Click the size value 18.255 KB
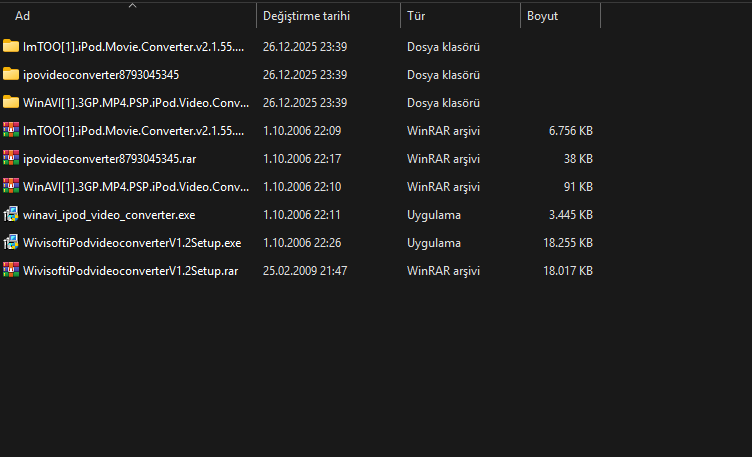The width and height of the screenshot is (752, 457). [x=568, y=243]
